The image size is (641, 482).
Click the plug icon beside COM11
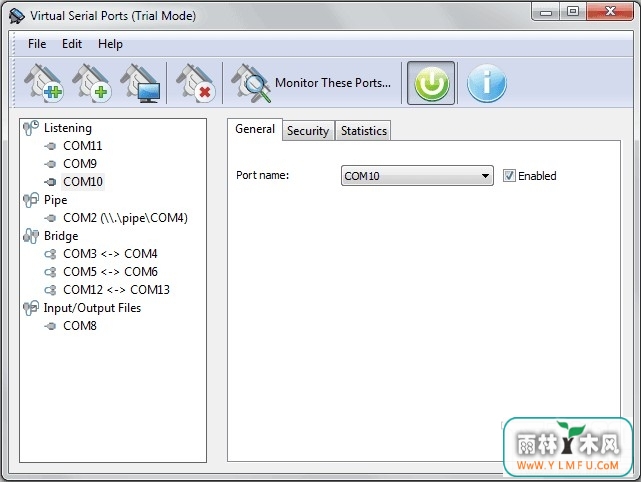[x=50, y=146]
